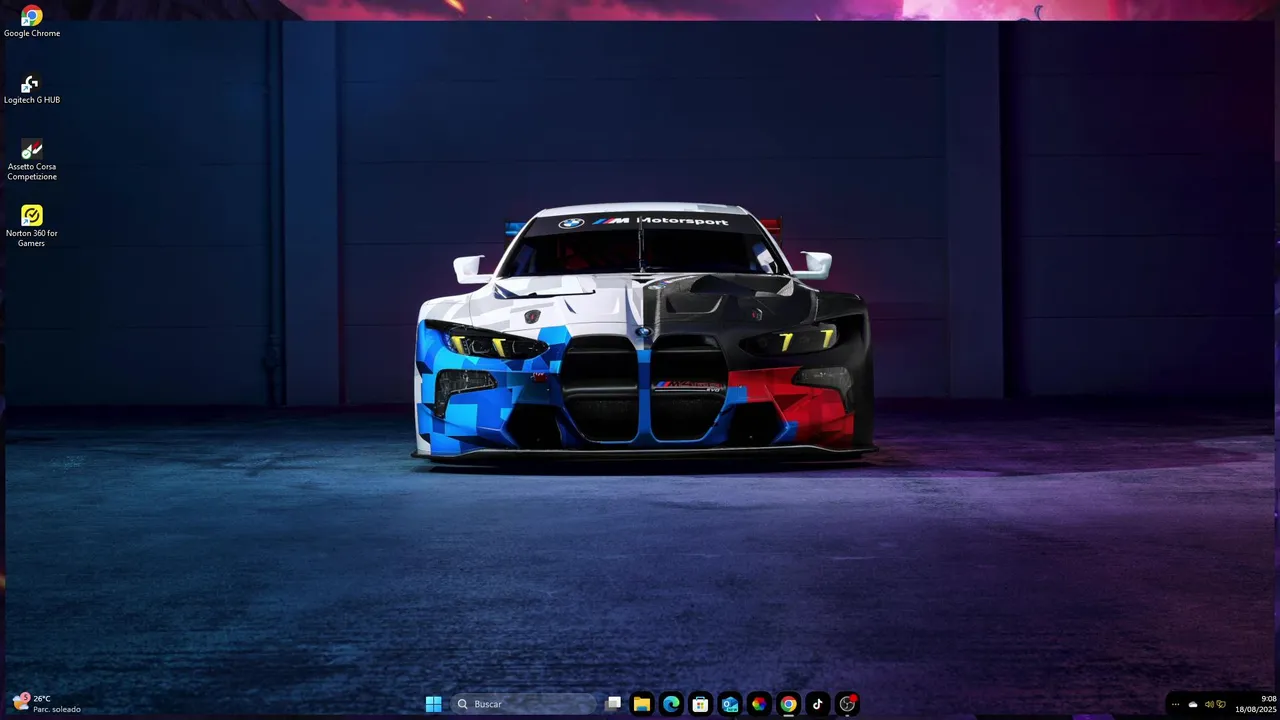This screenshot has width=1280, height=720.
Task: Switch to Google Chrome in the taskbar
Action: click(x=789, y=704)
